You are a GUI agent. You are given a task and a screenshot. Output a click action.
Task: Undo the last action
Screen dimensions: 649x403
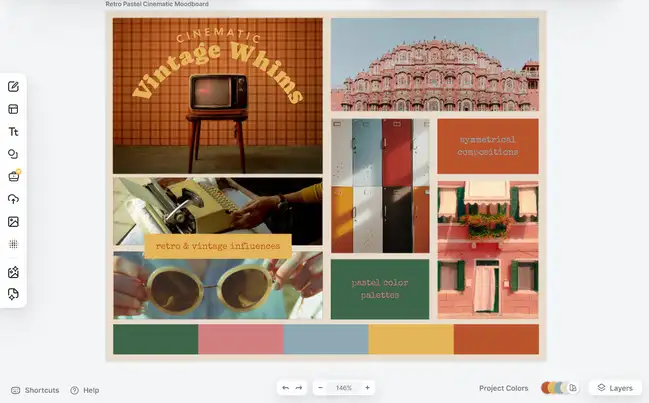[x=285, y=388]
